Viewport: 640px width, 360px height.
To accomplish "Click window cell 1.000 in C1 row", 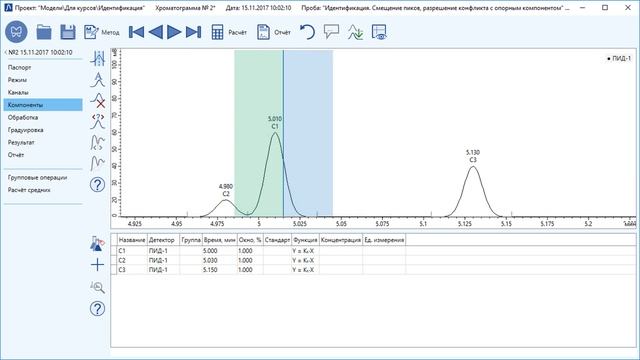I will [x=250, y=251].
